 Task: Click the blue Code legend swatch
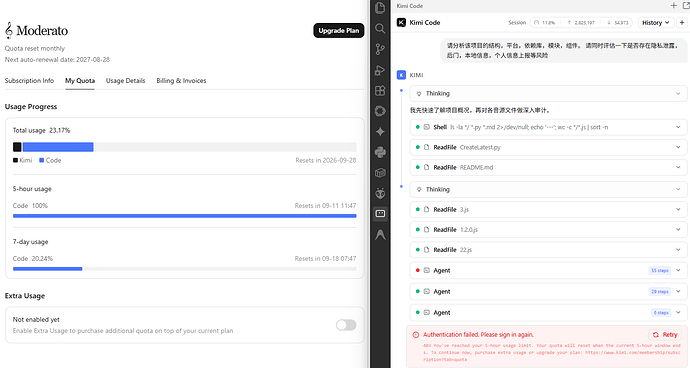(41, 160)
